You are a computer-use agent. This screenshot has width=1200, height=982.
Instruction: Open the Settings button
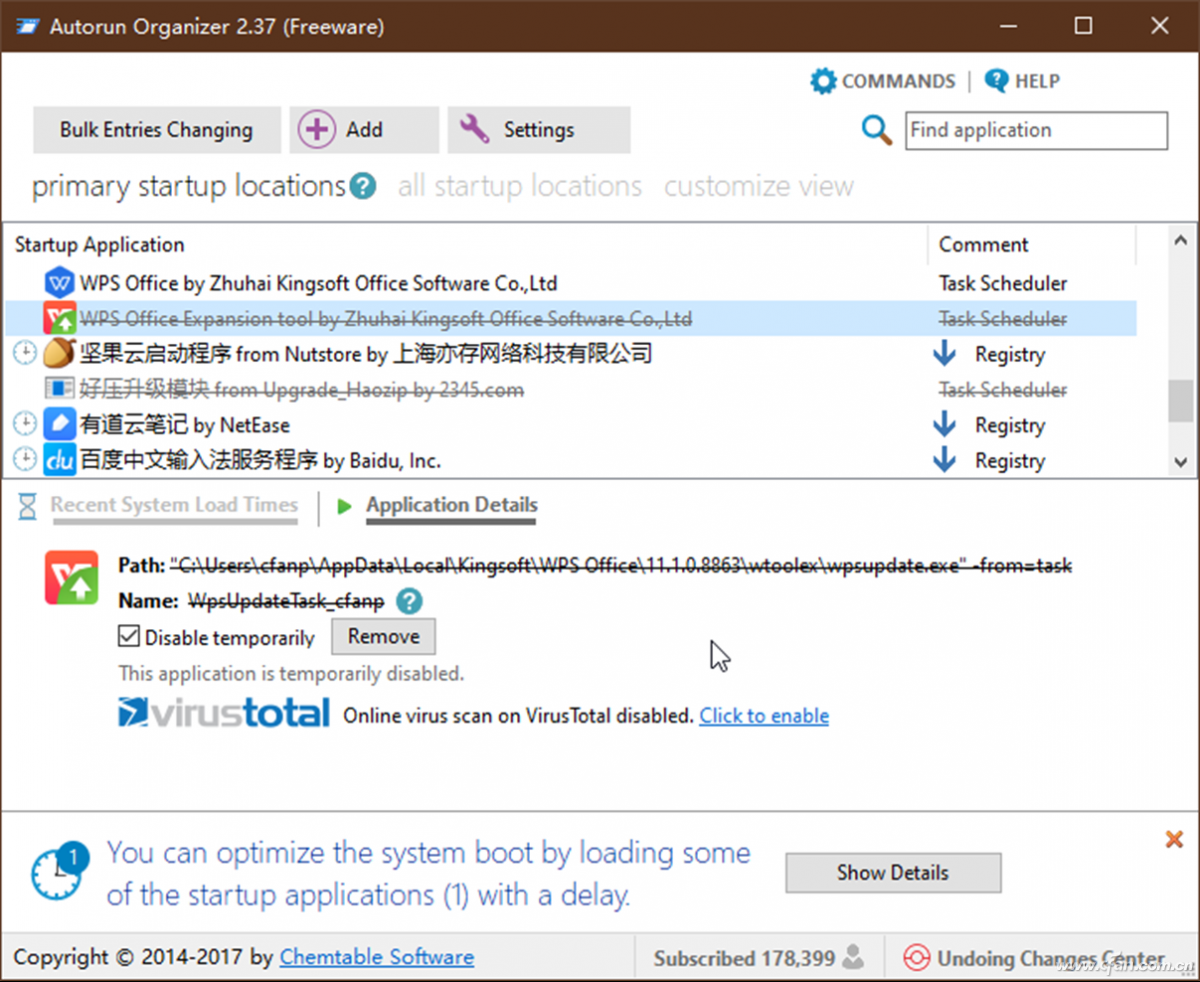[539, 130]
